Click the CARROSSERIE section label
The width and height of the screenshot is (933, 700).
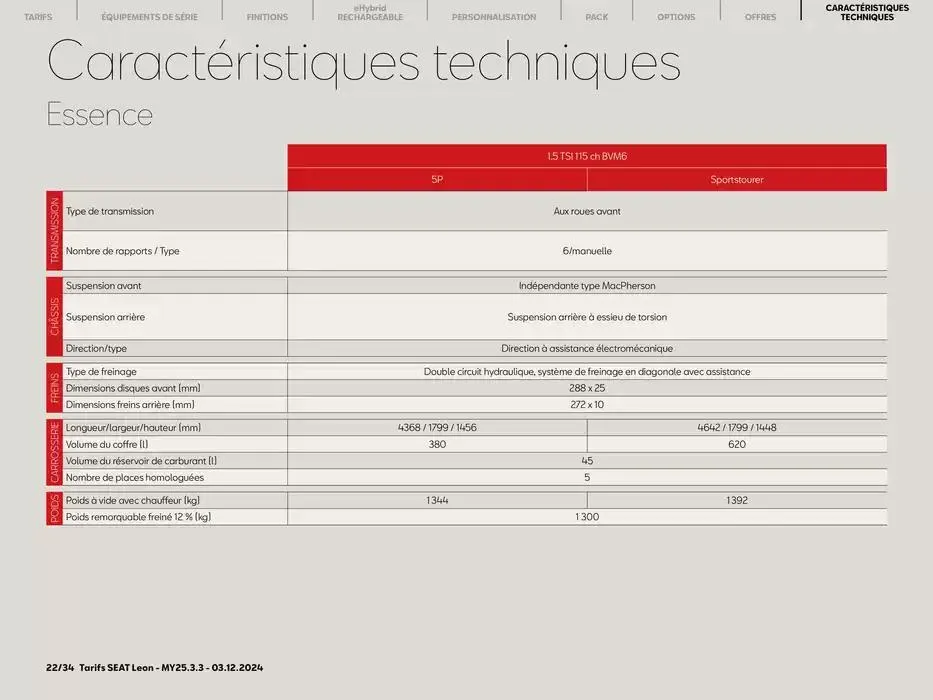[x=54, y=451]
